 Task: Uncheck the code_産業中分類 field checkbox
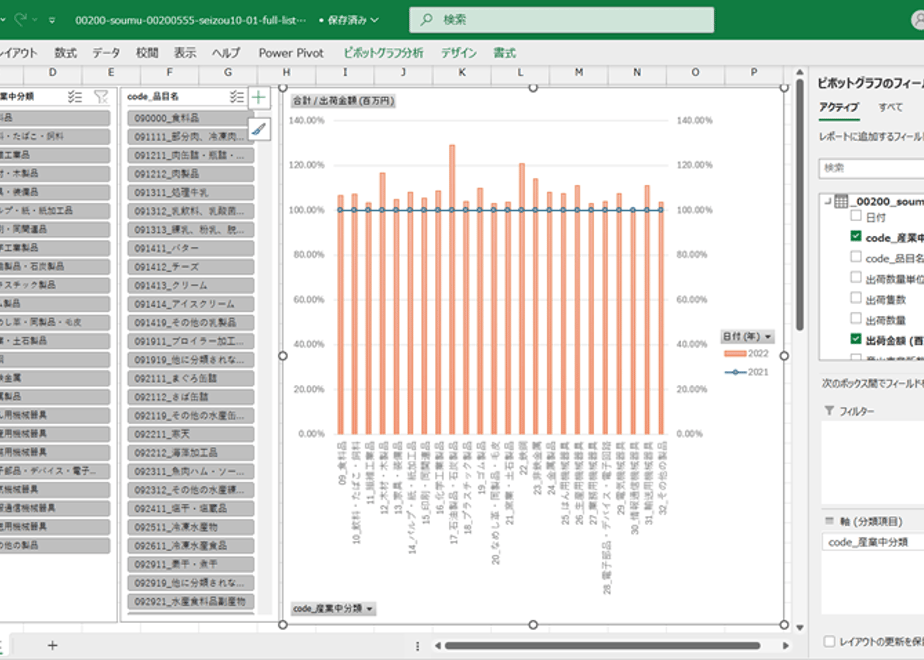[x=856, y=236]
